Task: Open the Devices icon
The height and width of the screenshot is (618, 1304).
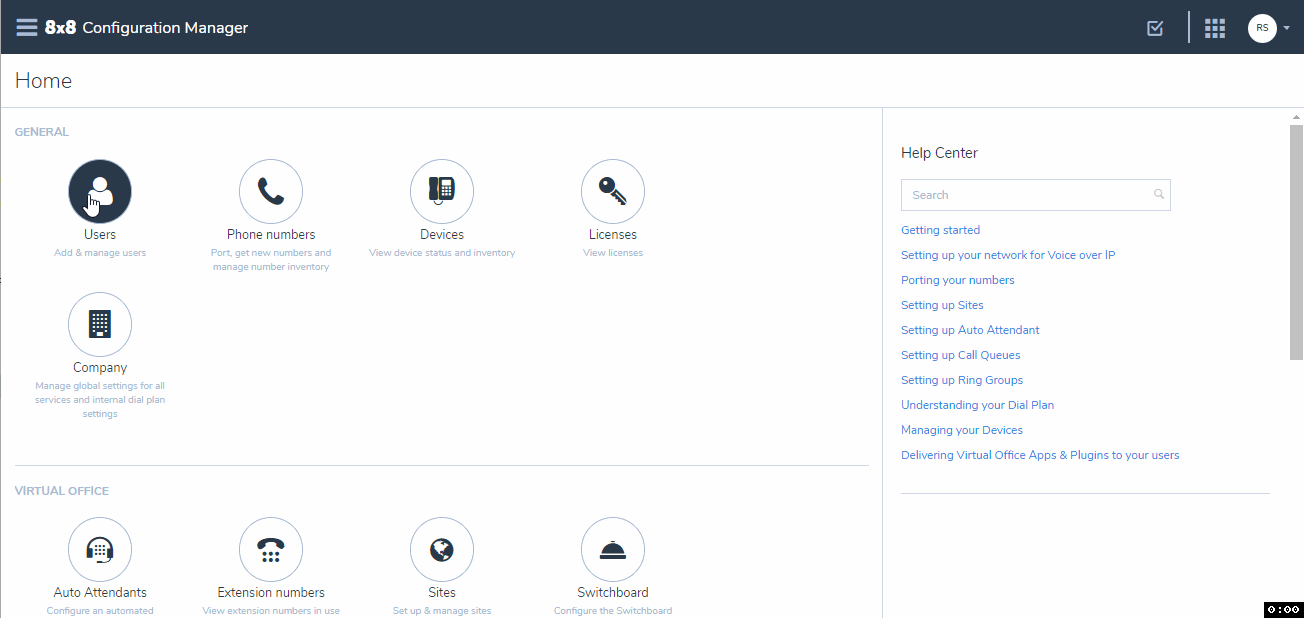Action: [442, 191]
